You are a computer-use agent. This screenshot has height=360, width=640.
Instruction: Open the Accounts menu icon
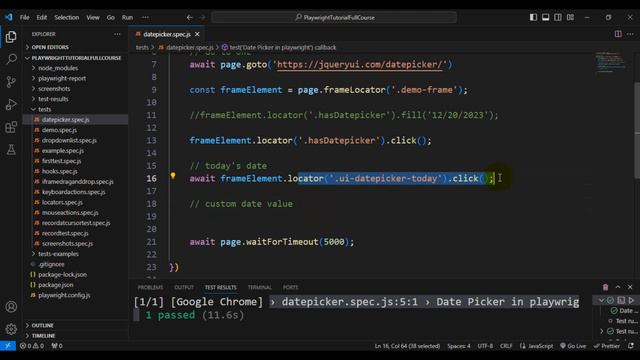click(x=11, y=307)
